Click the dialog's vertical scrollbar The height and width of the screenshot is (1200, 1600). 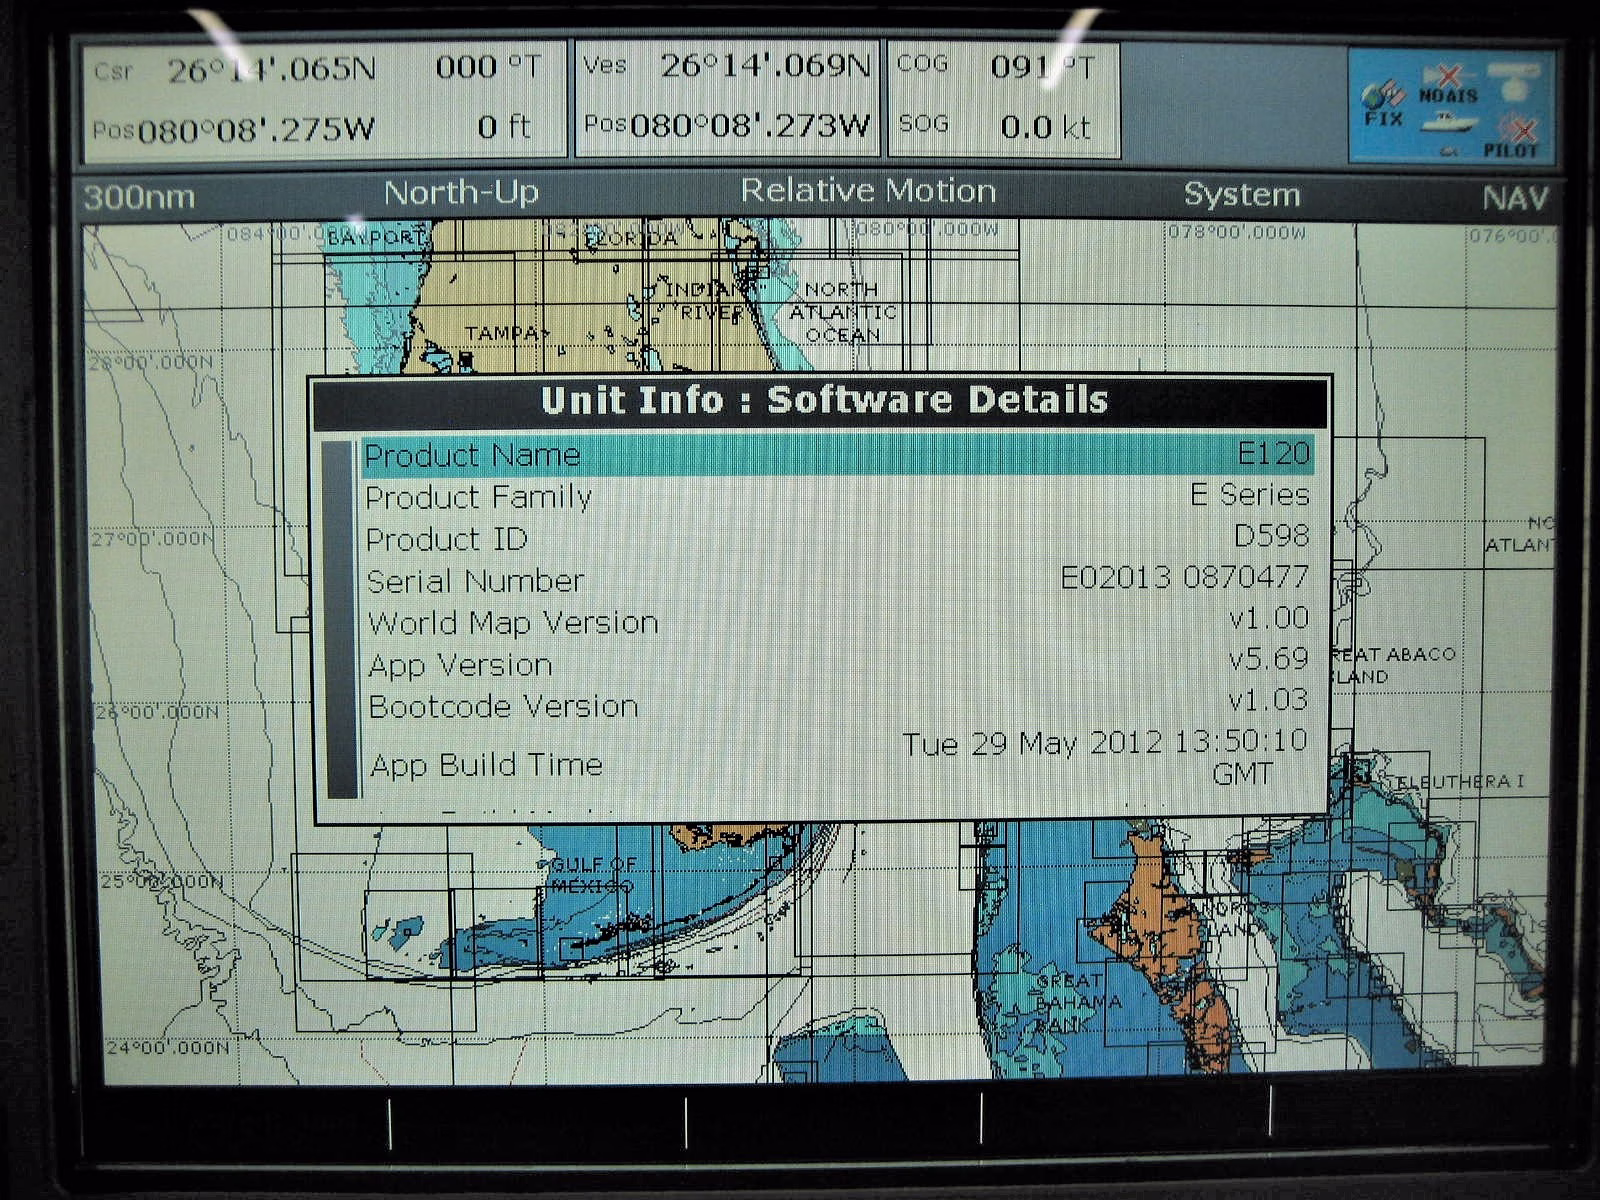pos(340,620)
